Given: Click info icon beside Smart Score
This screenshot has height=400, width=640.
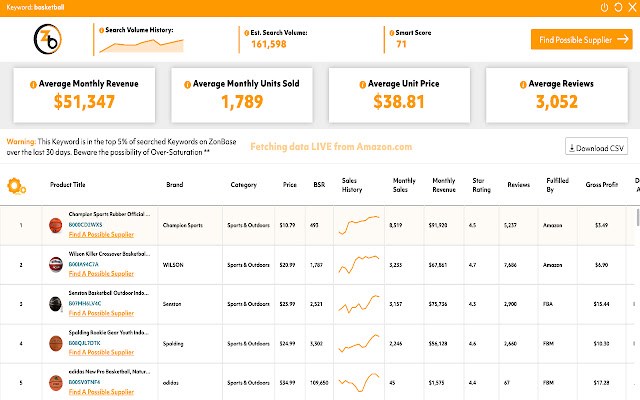Looking at the screenshot, I should [x=386, y=33].
